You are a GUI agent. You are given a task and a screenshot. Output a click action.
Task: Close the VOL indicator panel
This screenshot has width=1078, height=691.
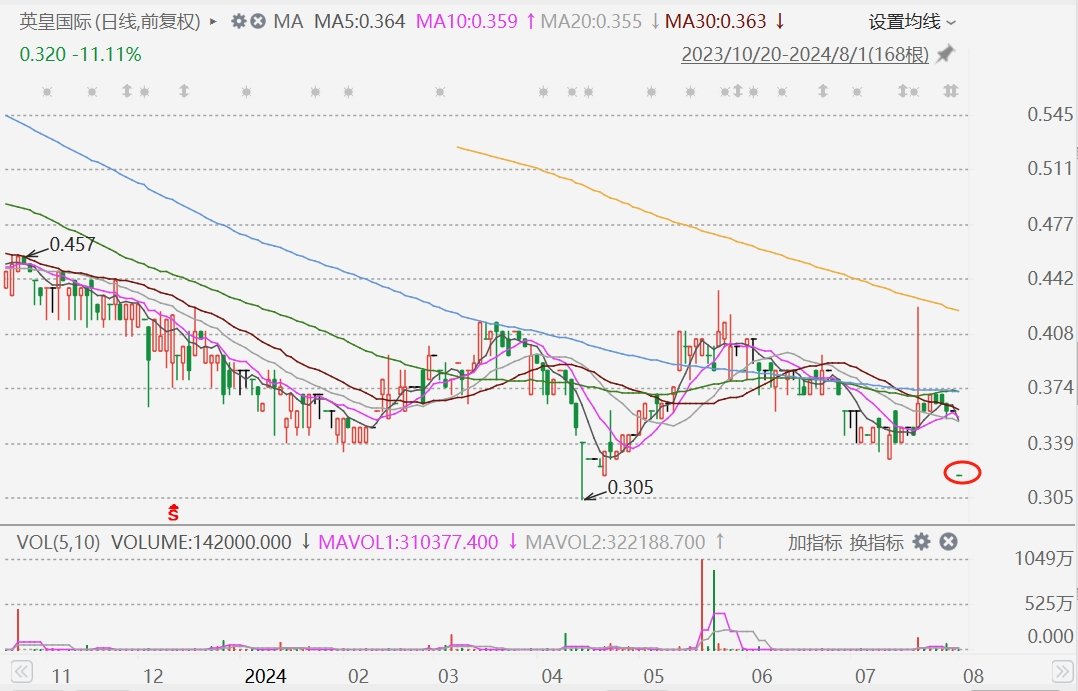coord(949,542)
